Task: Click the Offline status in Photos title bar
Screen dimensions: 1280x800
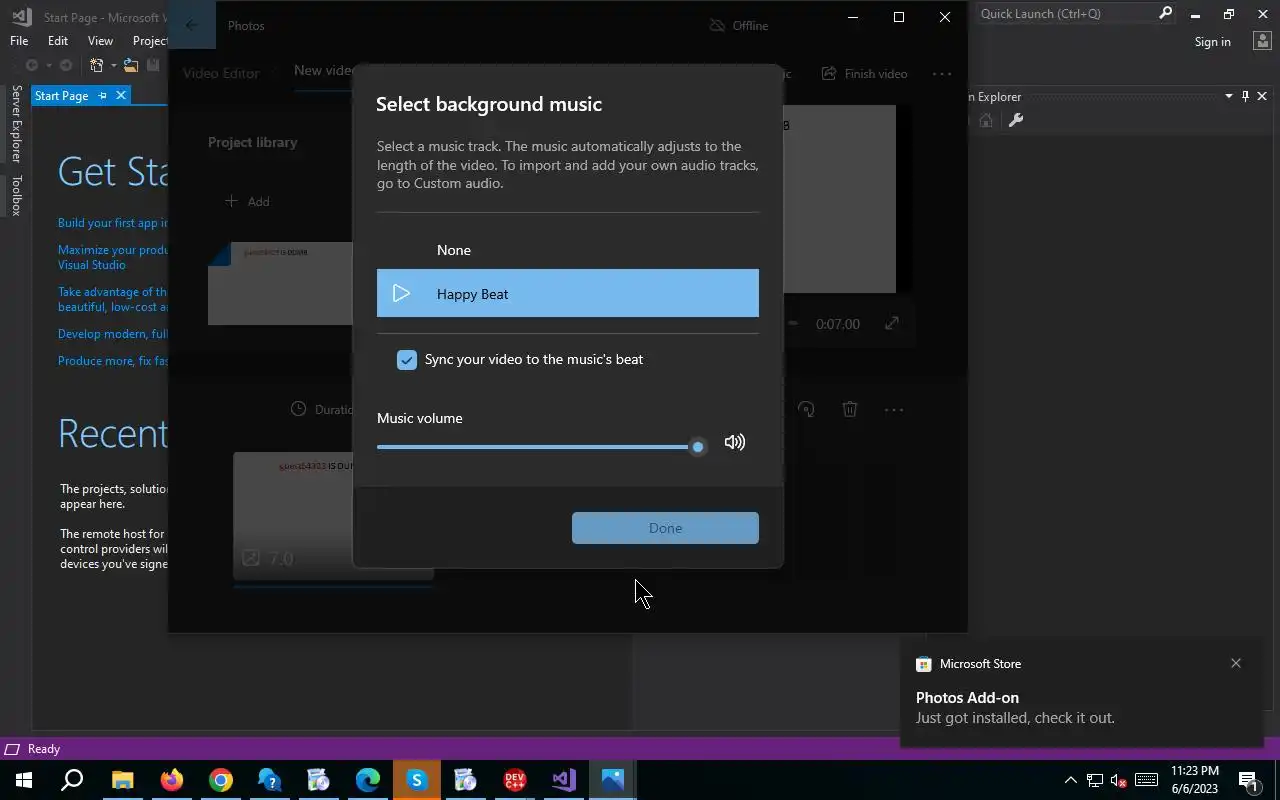Action: tap(738, 25)
